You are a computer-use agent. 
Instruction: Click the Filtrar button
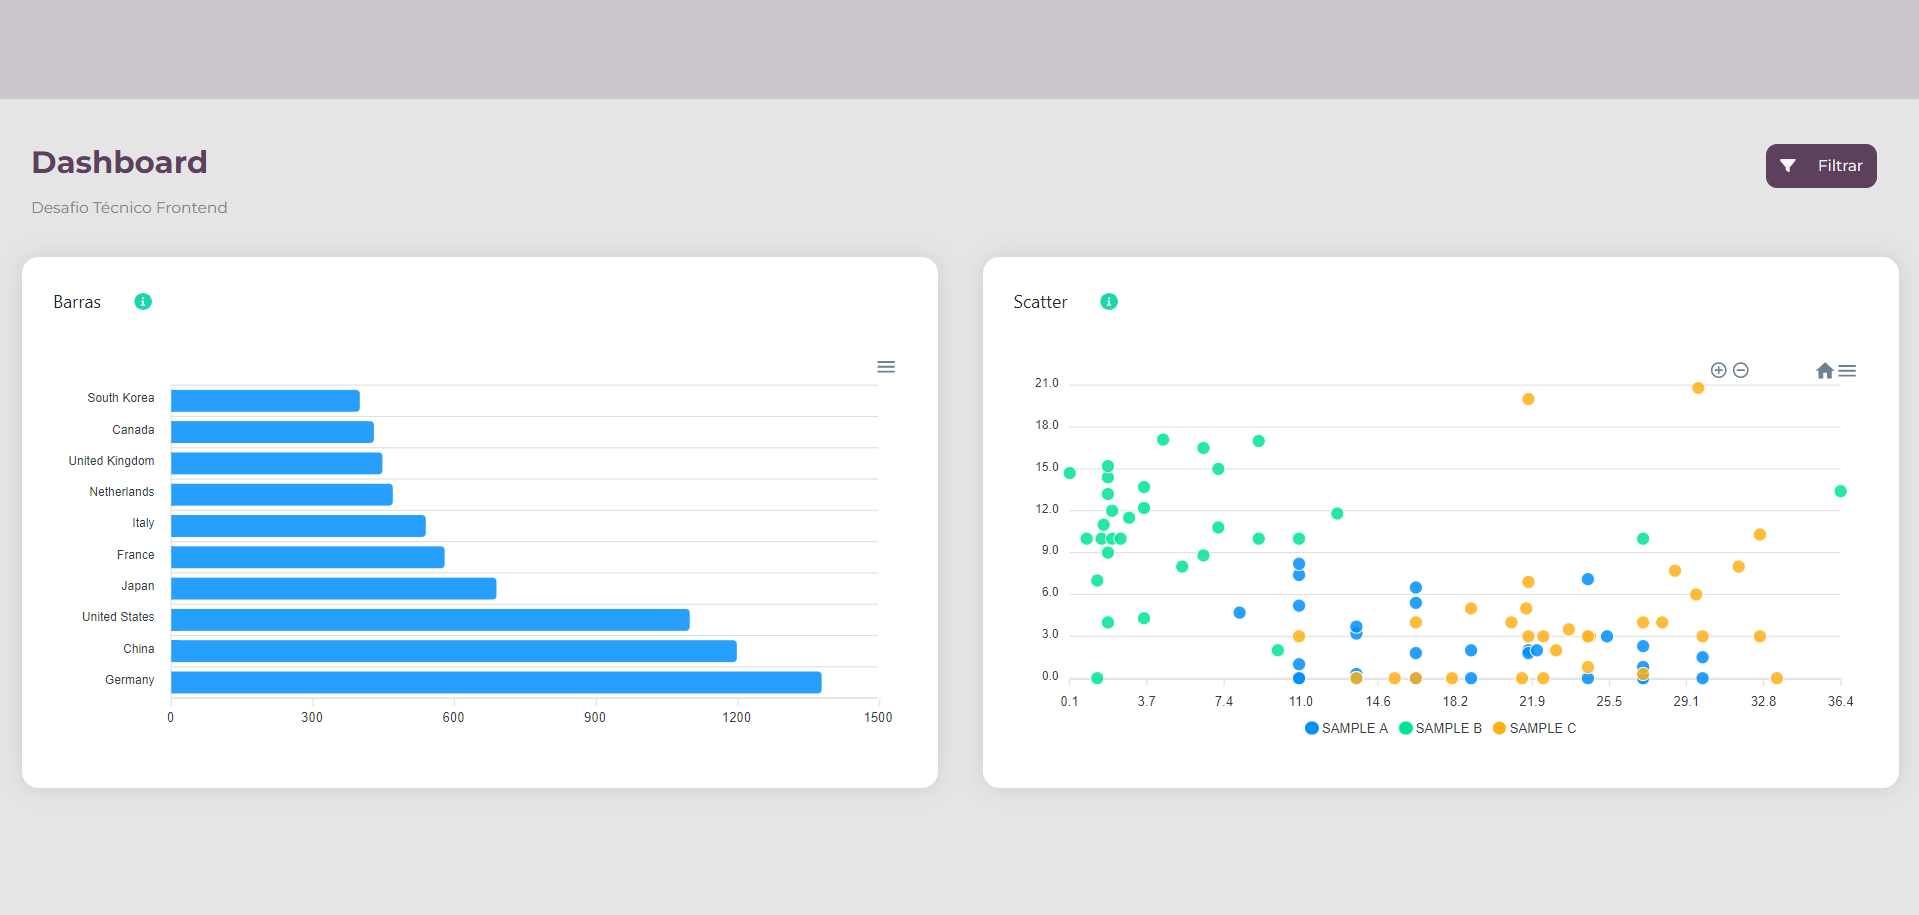coord(1820,166)
